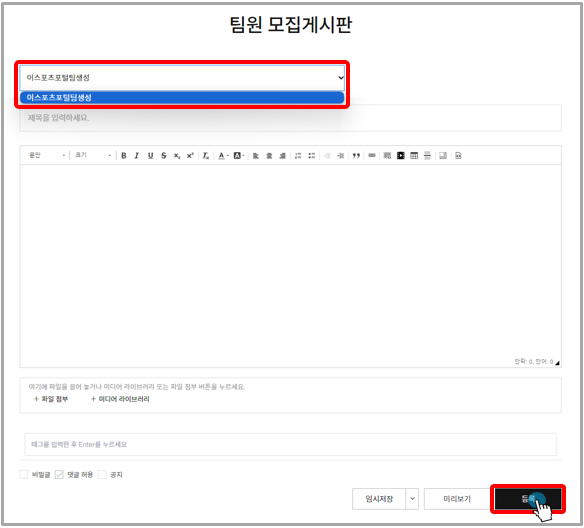Select 이스포츠포털팀생성 option in category list
This screenshot has width=584, height=528.
[182, 98]
